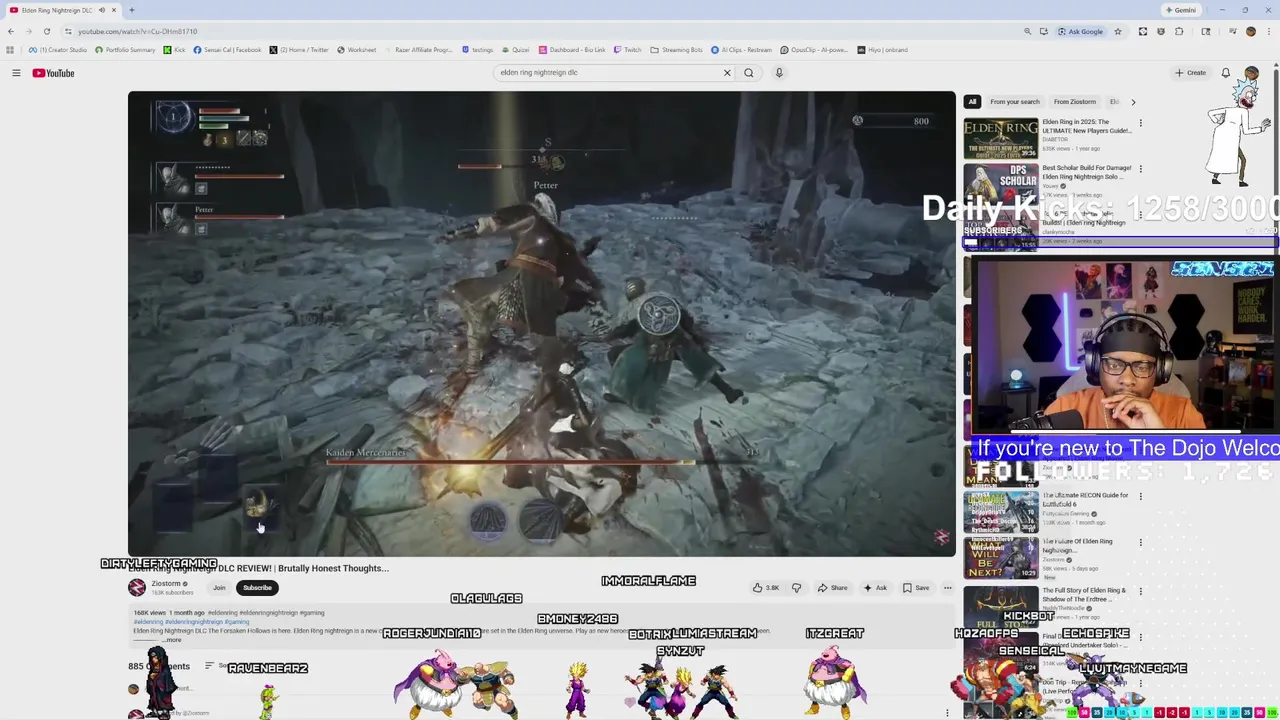Bookmark this page with the star
1280x720 pixels.
point(1118,31)
